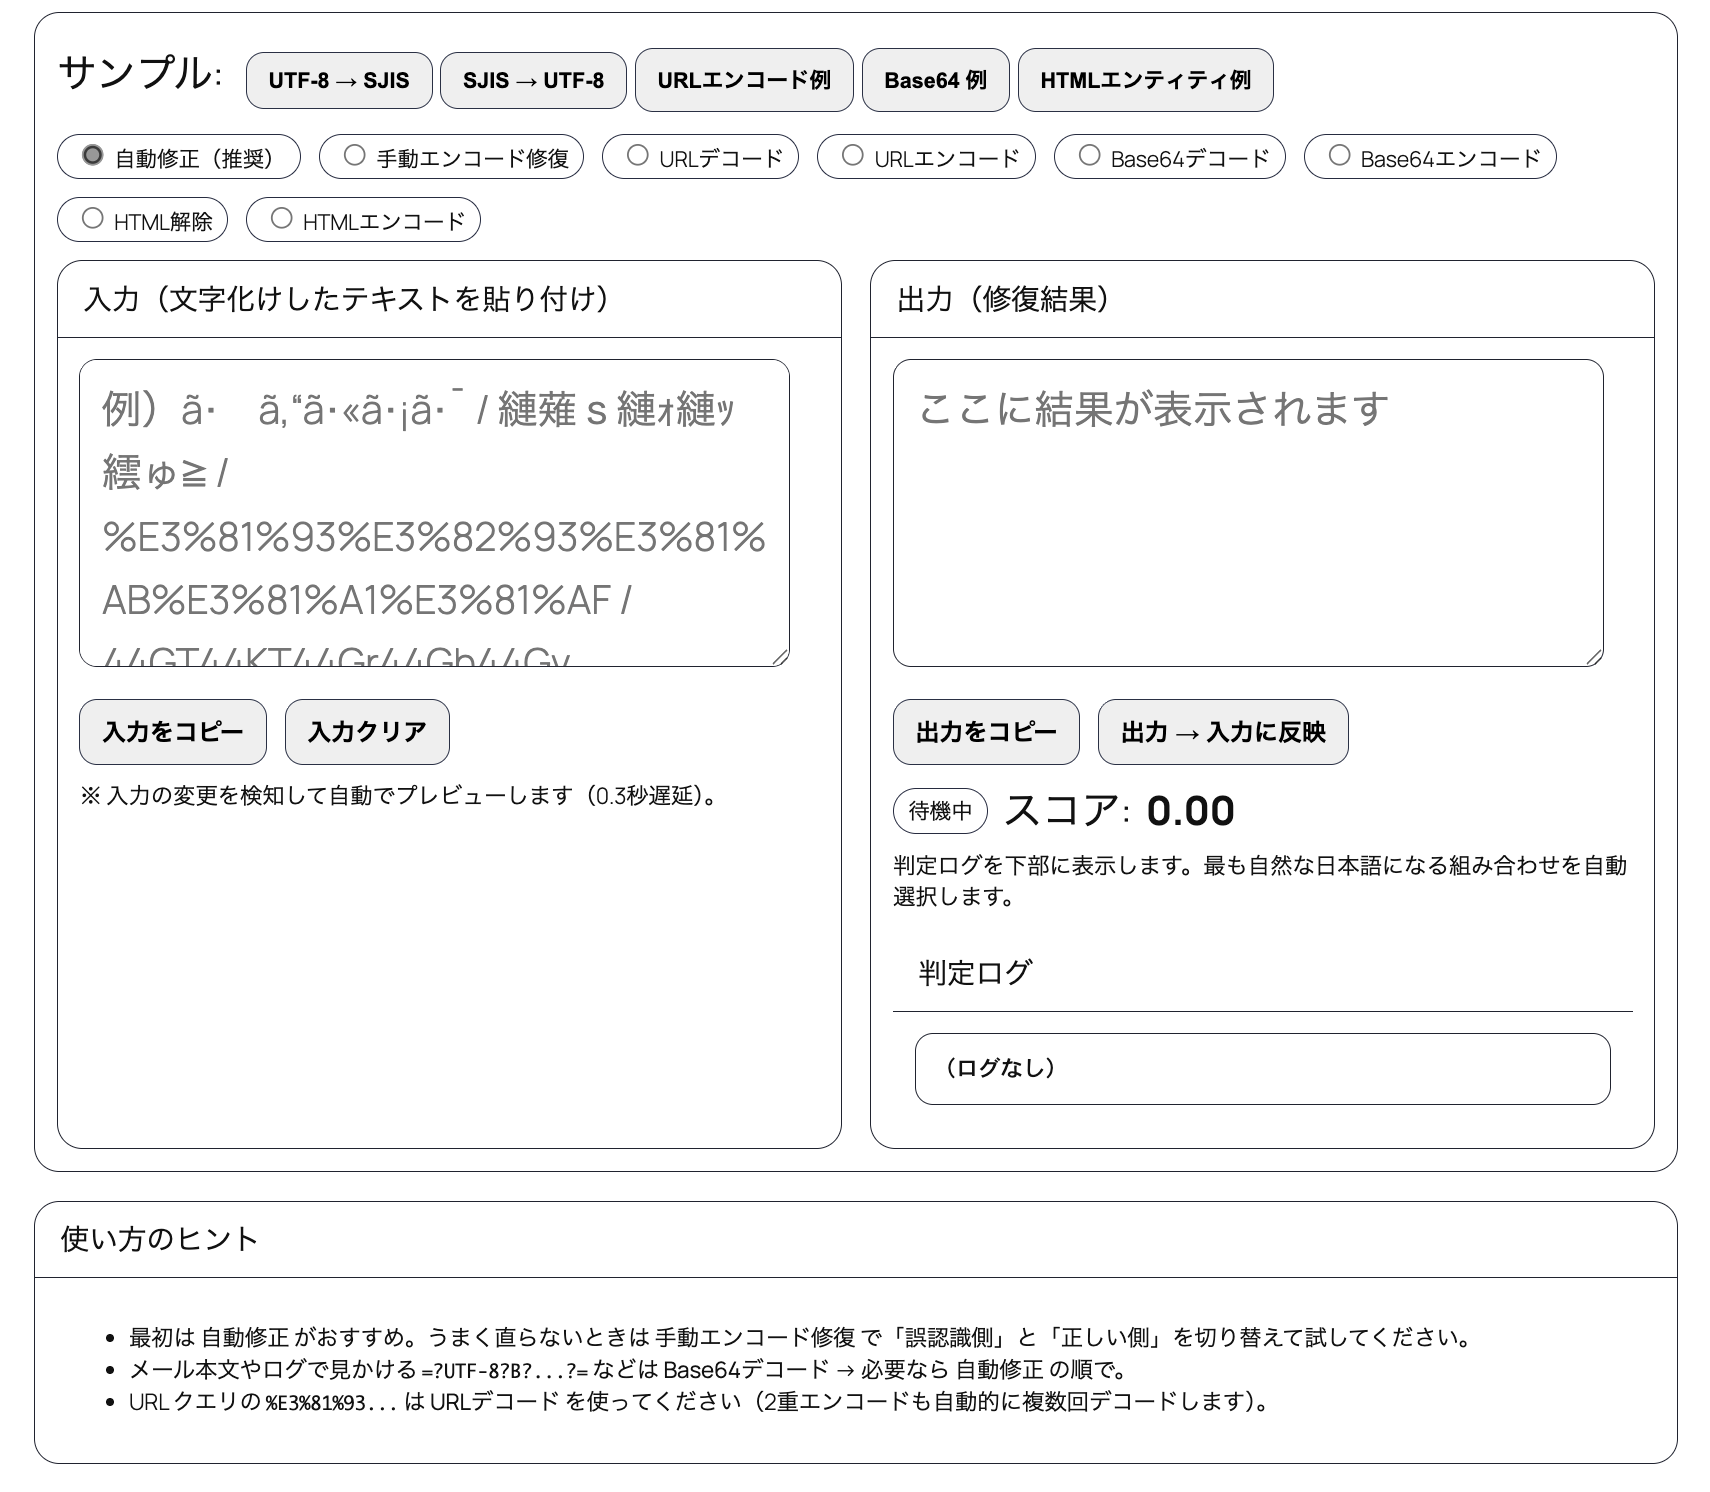Select the HTMLエンコード radio option
This screenshot has width=1710, height=1492.
tap(281, 219)
